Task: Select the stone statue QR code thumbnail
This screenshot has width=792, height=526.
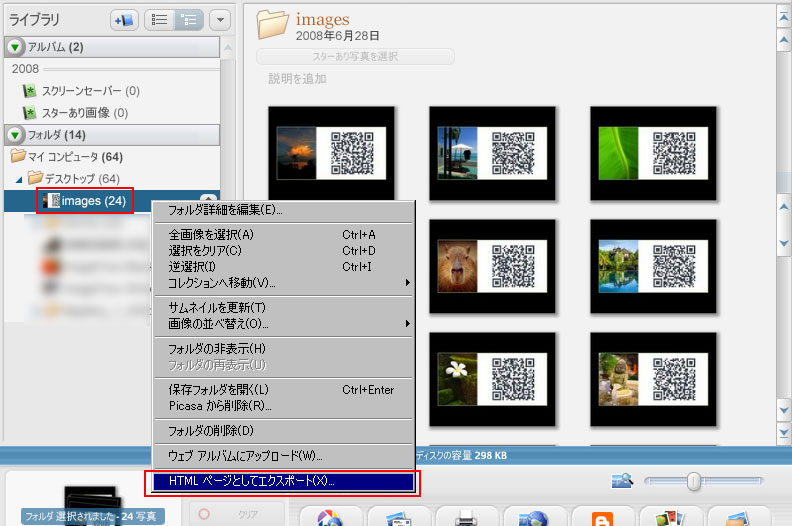Action: click(653, 379)
